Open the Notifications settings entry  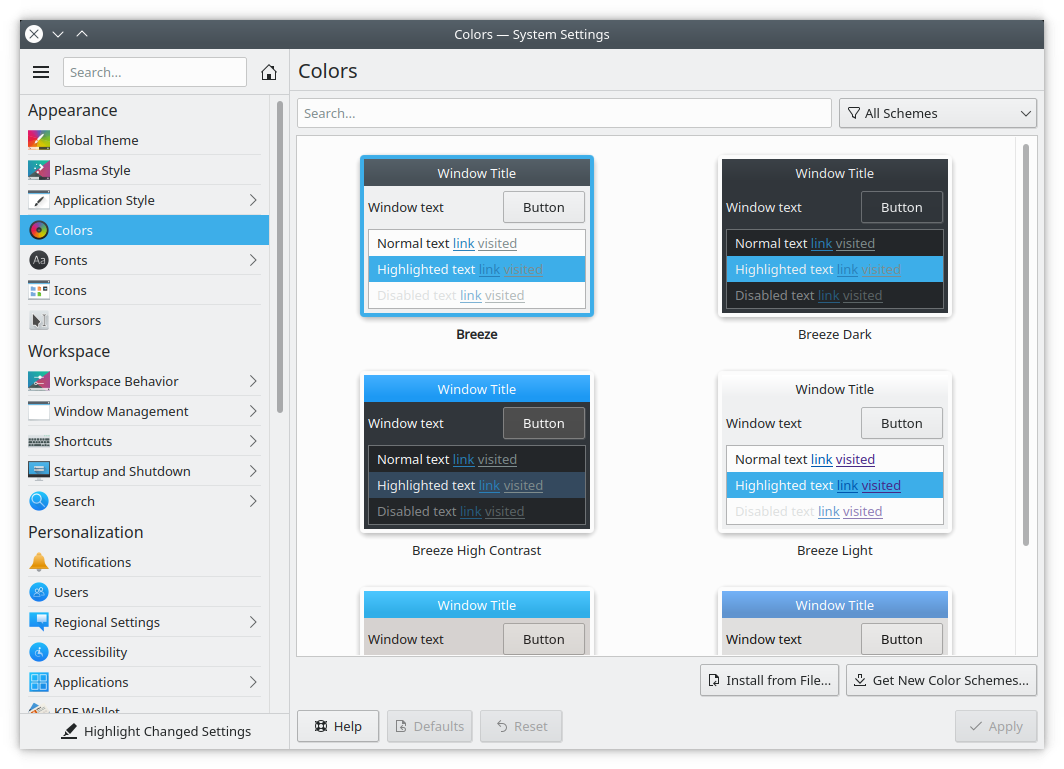point(145,562)
